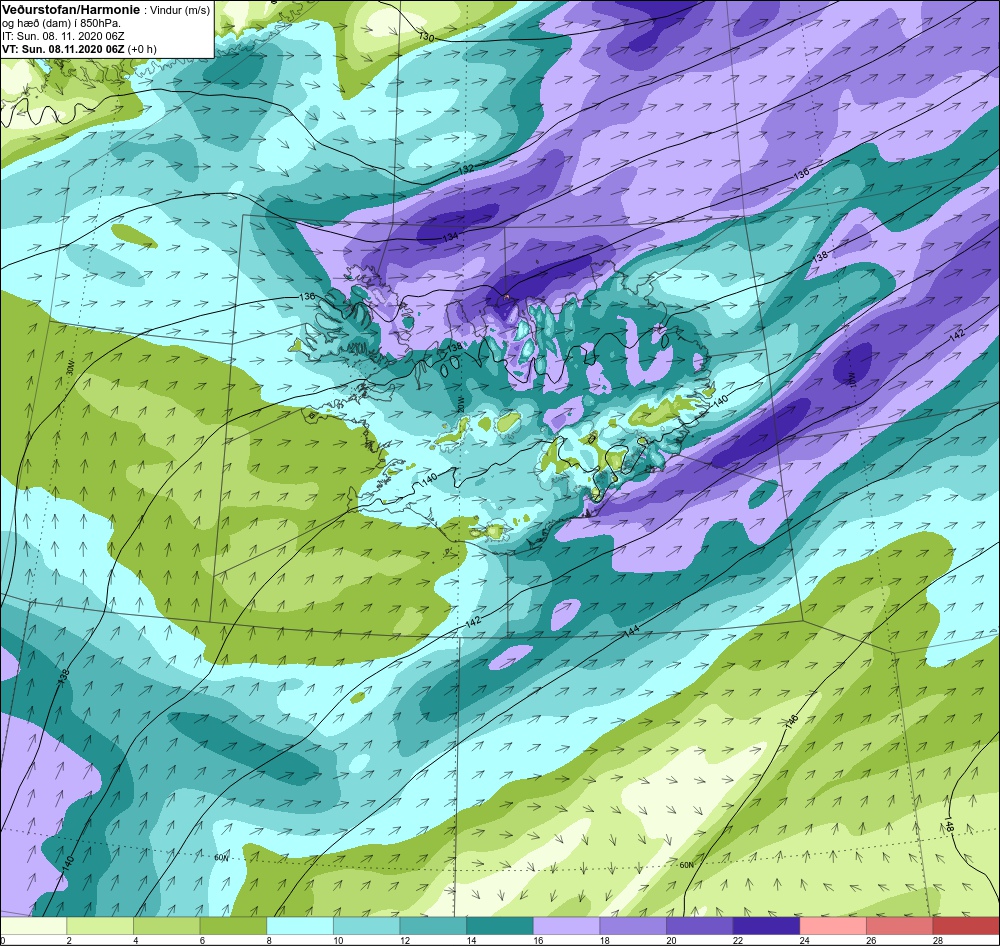This screenshot has height=946, width=1000.
Task: Select the light lime 2–4 m/s legend swatch
Action: point(99,926)
